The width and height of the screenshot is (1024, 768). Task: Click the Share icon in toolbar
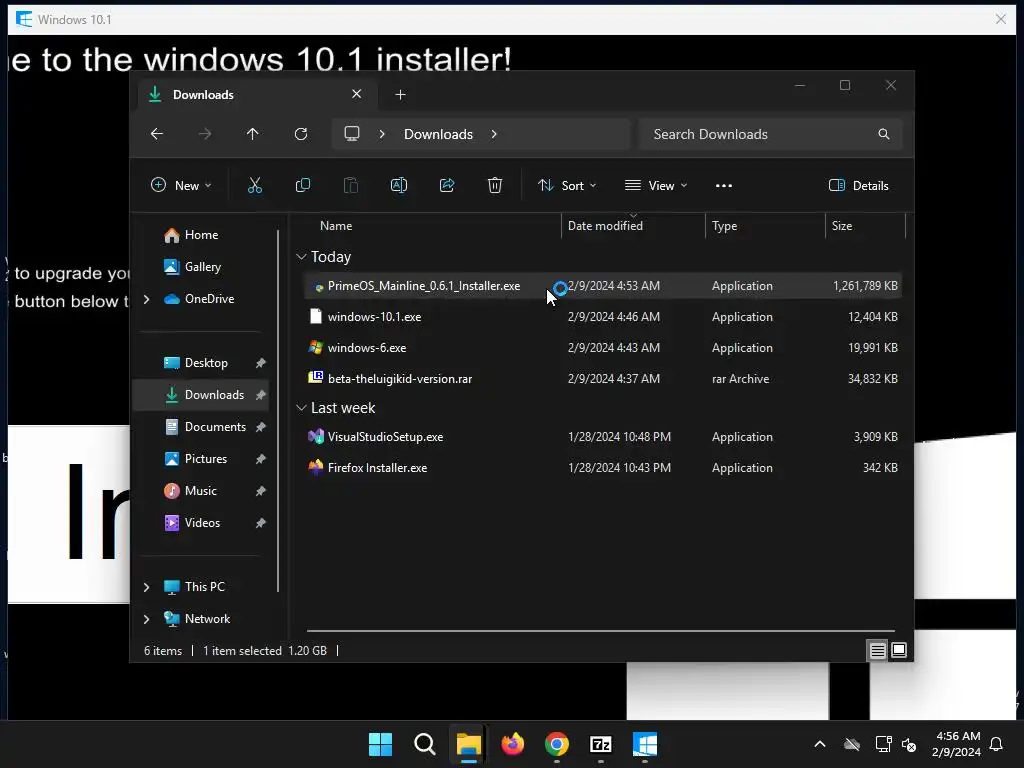point(447,185)
